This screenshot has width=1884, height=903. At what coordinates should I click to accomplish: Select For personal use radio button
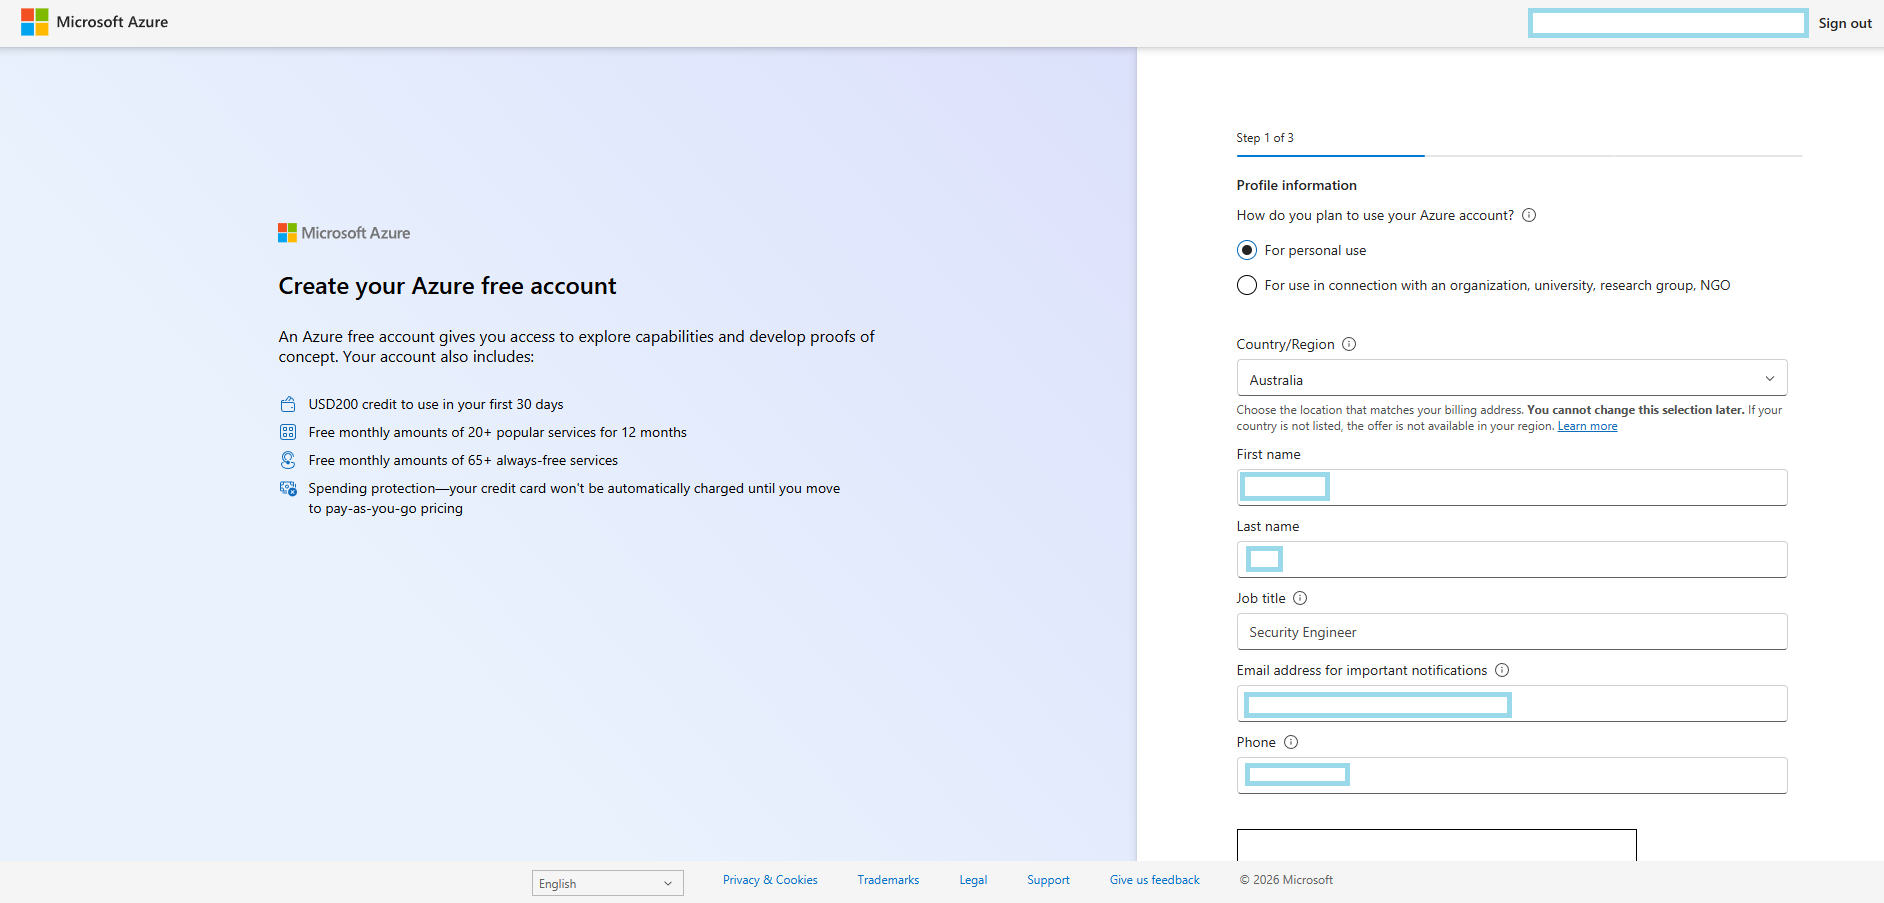click(1247, 250)
